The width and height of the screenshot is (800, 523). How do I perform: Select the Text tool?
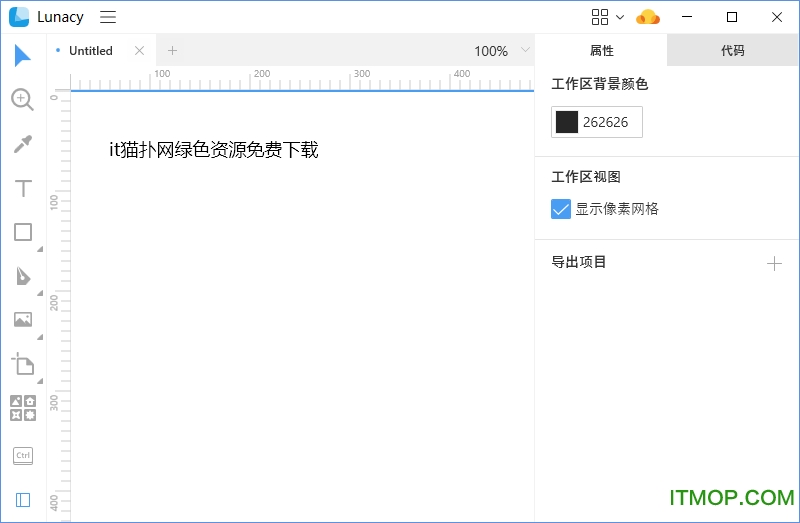point(23,188)
